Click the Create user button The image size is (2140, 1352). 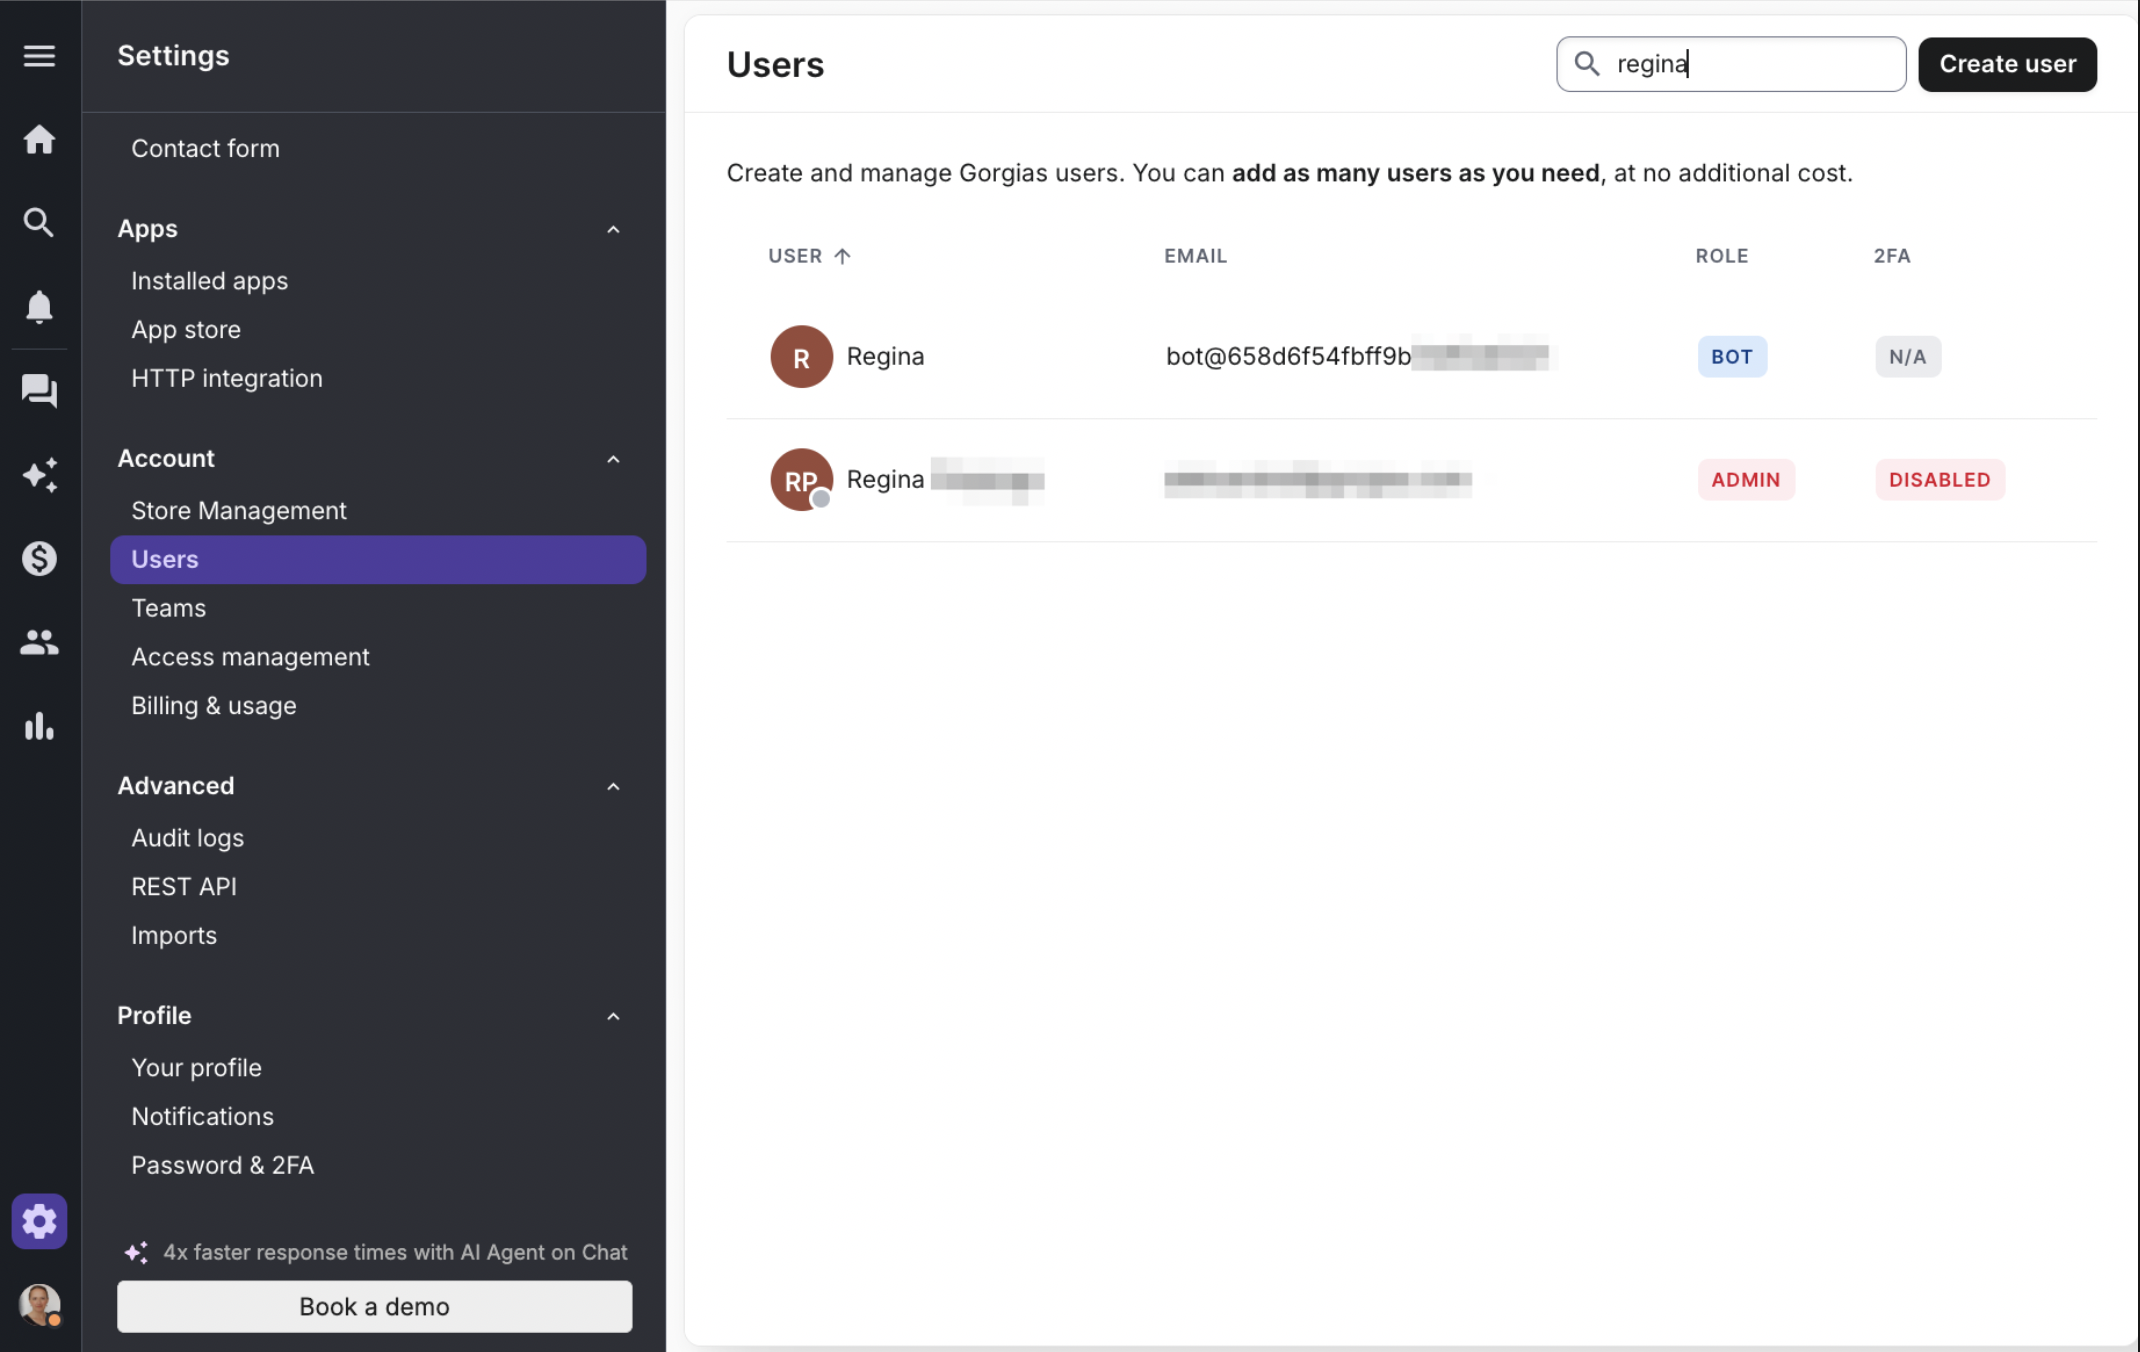click(2007, 64)
